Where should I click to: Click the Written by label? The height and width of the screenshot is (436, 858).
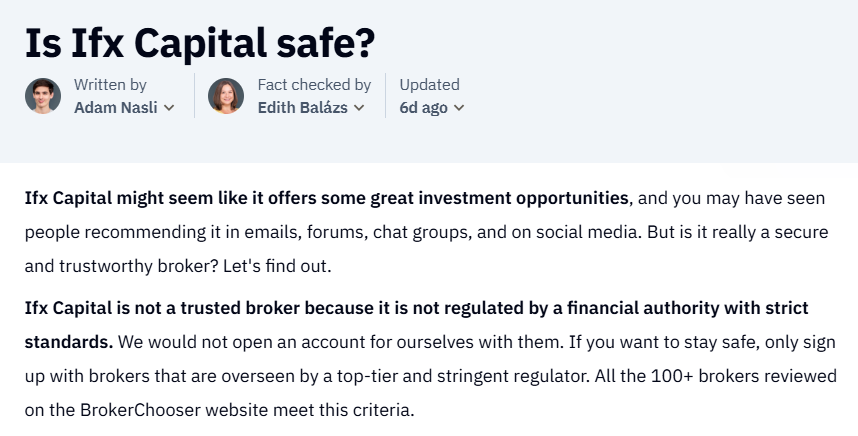pos(110,85)
